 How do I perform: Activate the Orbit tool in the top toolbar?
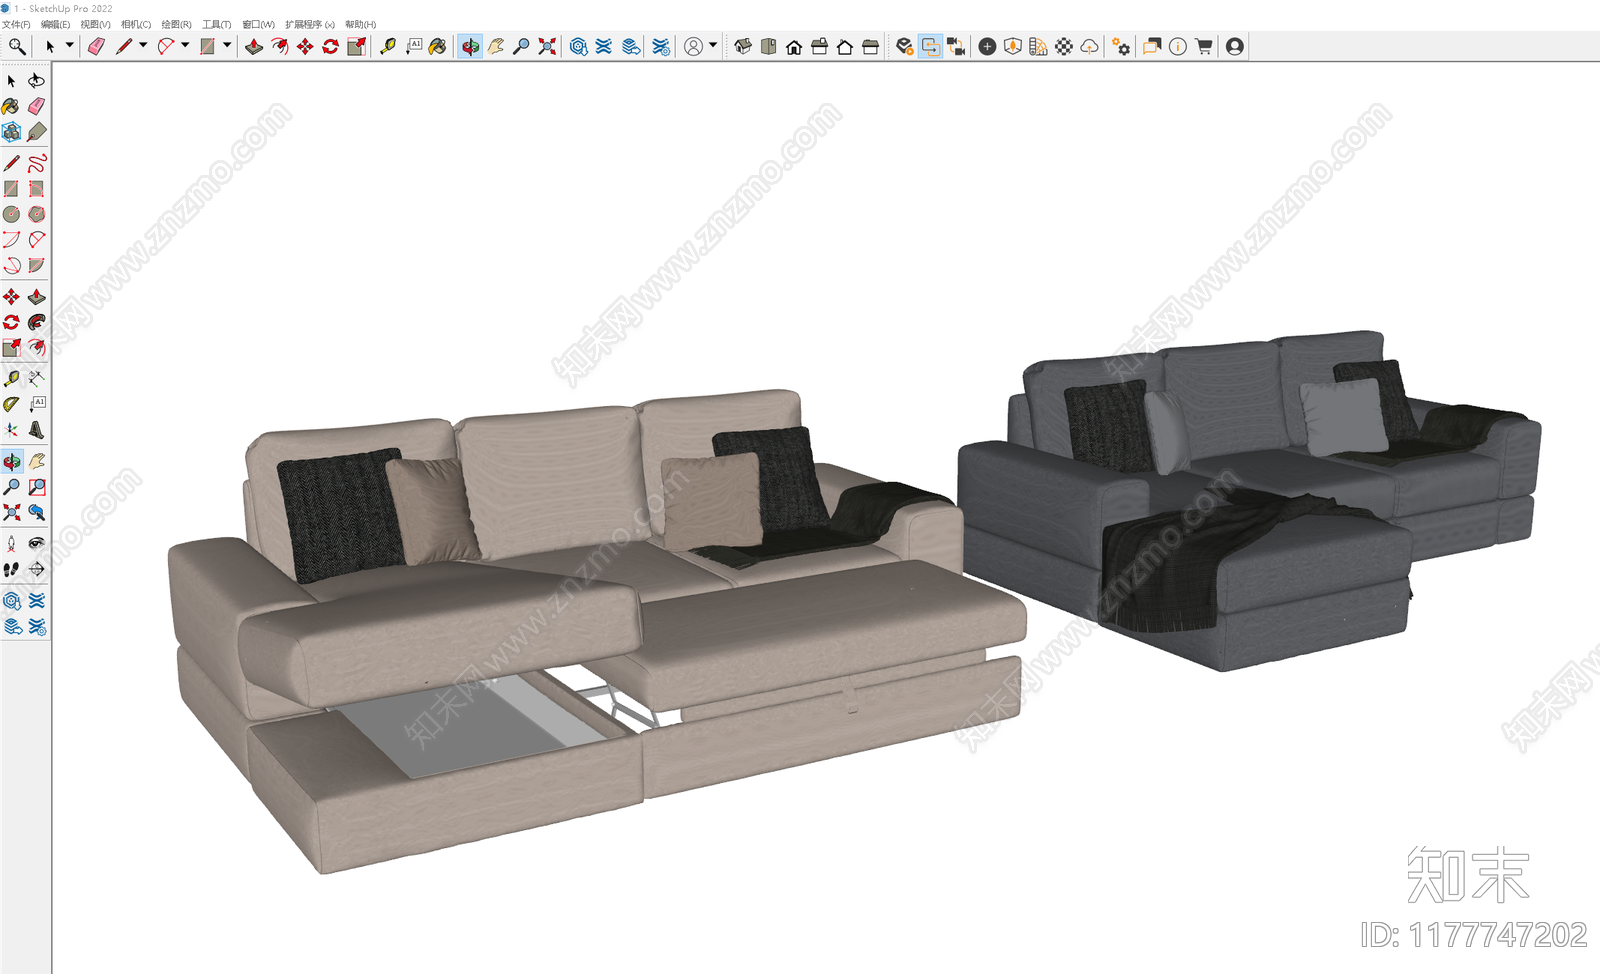470,46
